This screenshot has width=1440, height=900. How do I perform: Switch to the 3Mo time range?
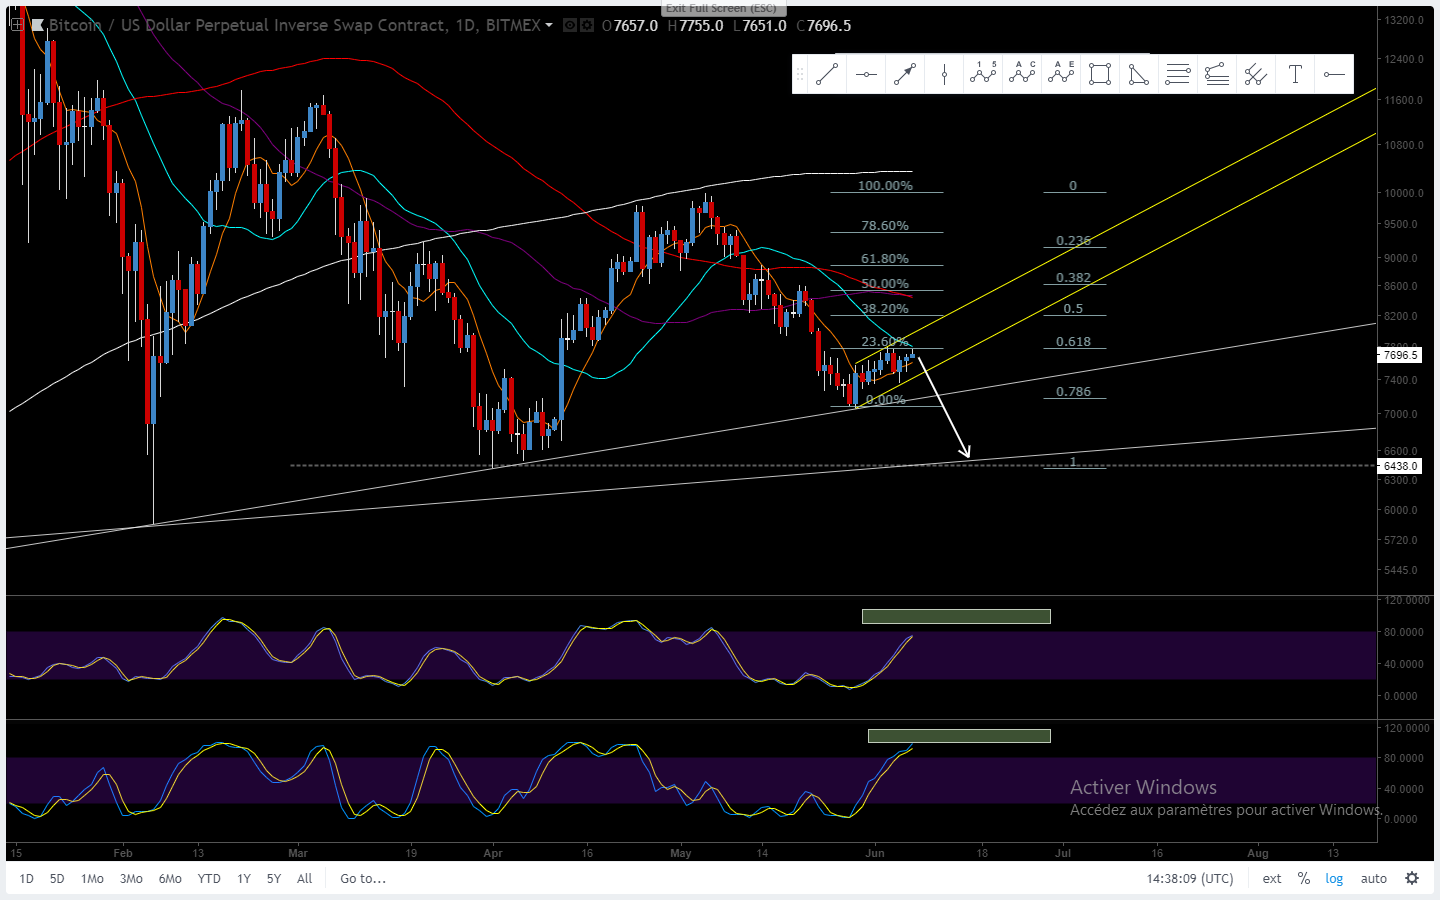click(131, 879)
